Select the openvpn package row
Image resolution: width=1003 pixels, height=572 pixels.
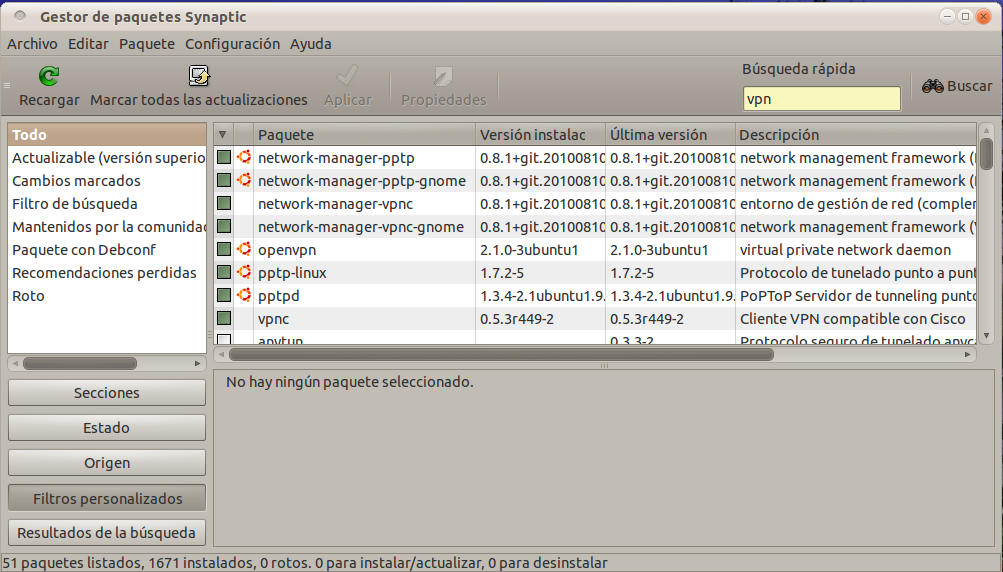[x=595, y=250]
